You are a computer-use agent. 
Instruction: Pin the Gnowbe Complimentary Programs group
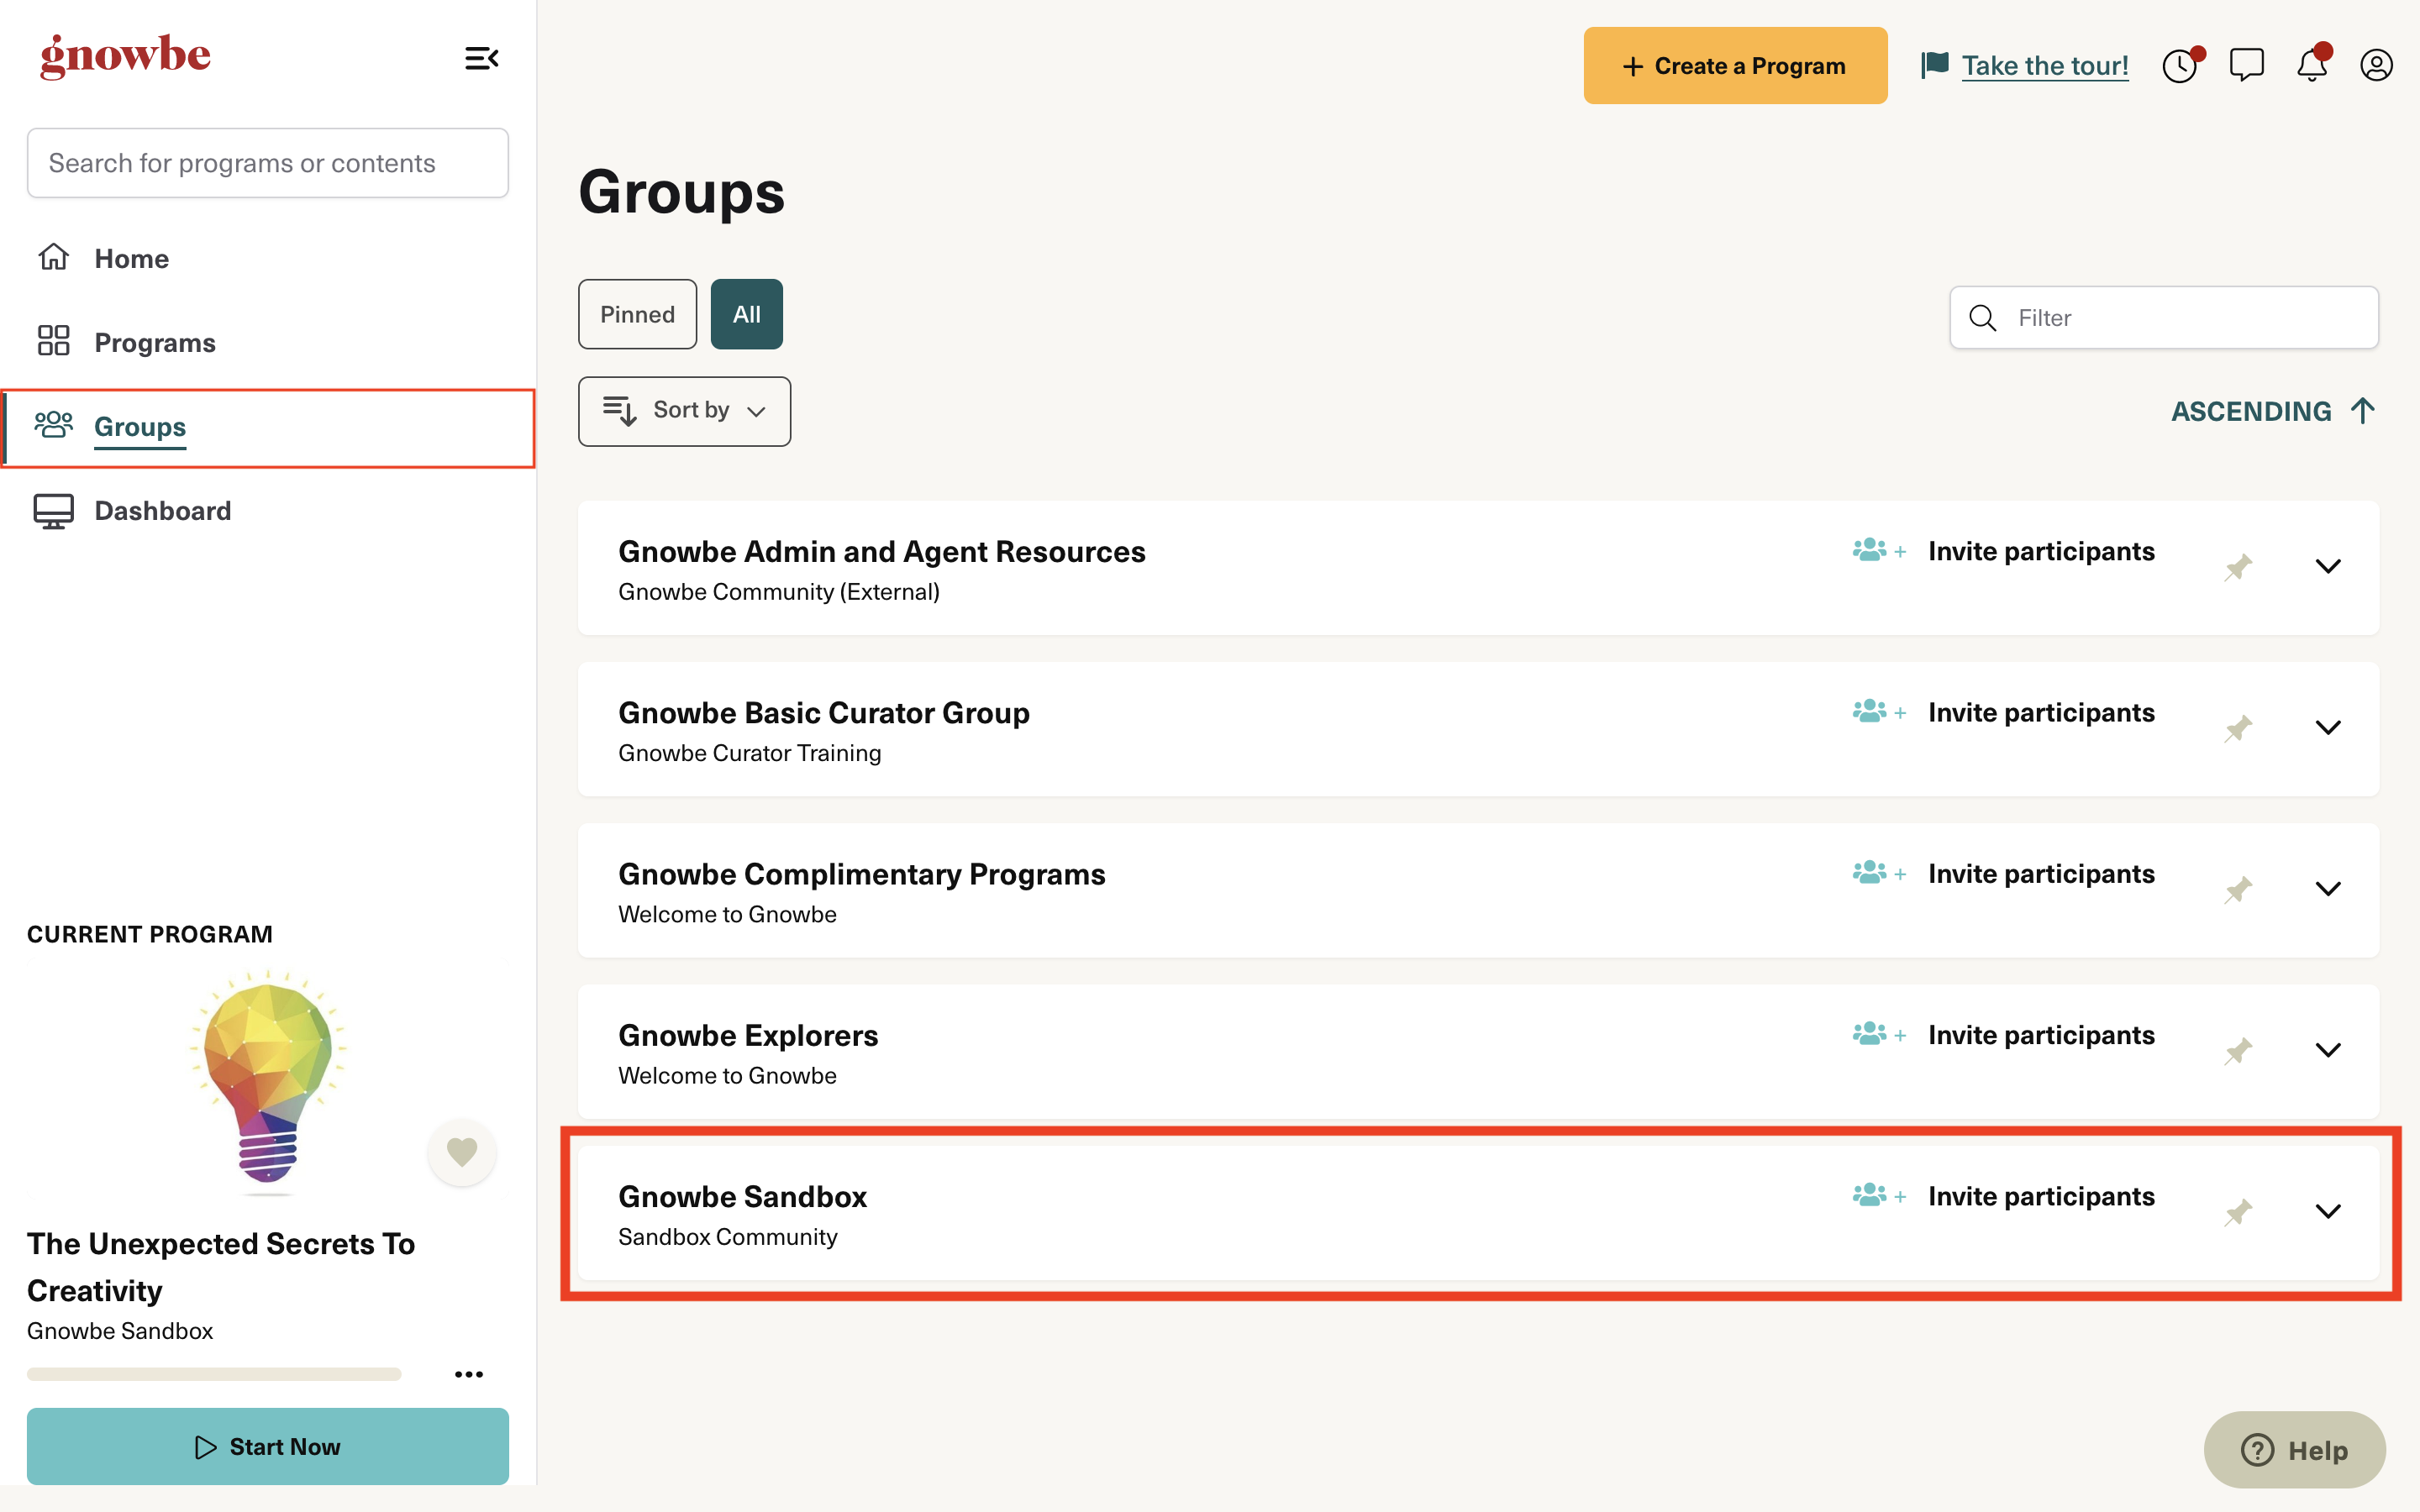2238,889
